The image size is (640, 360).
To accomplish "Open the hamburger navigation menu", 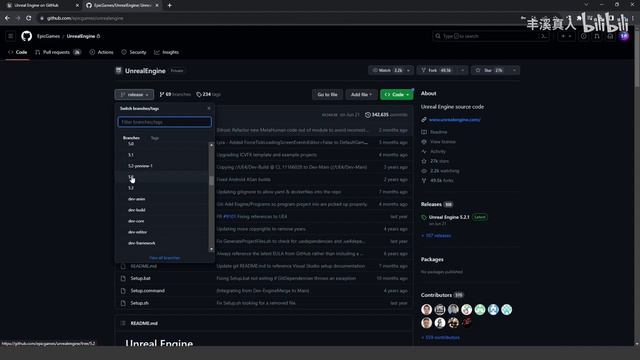I will [11, 36].
